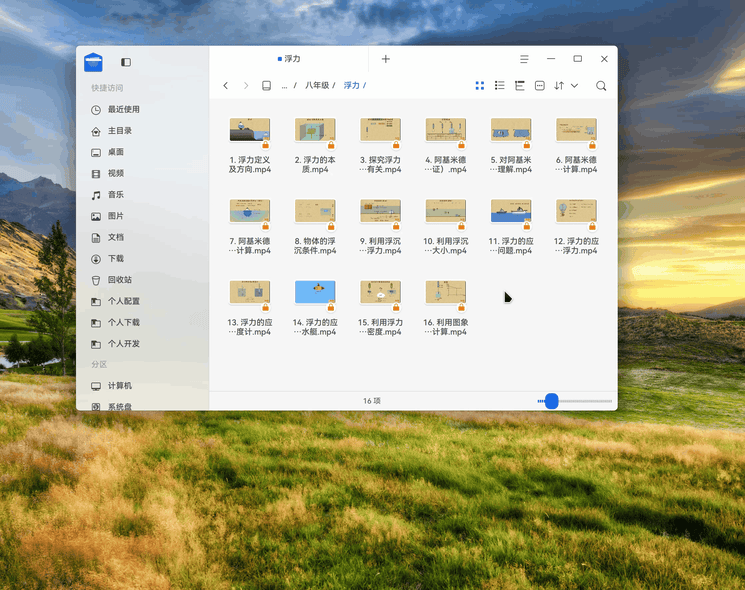This screenshot has width=745, height=590.
Task: Open the hamburger main menu
Action: pyautogui.click(x=524, y=59)
